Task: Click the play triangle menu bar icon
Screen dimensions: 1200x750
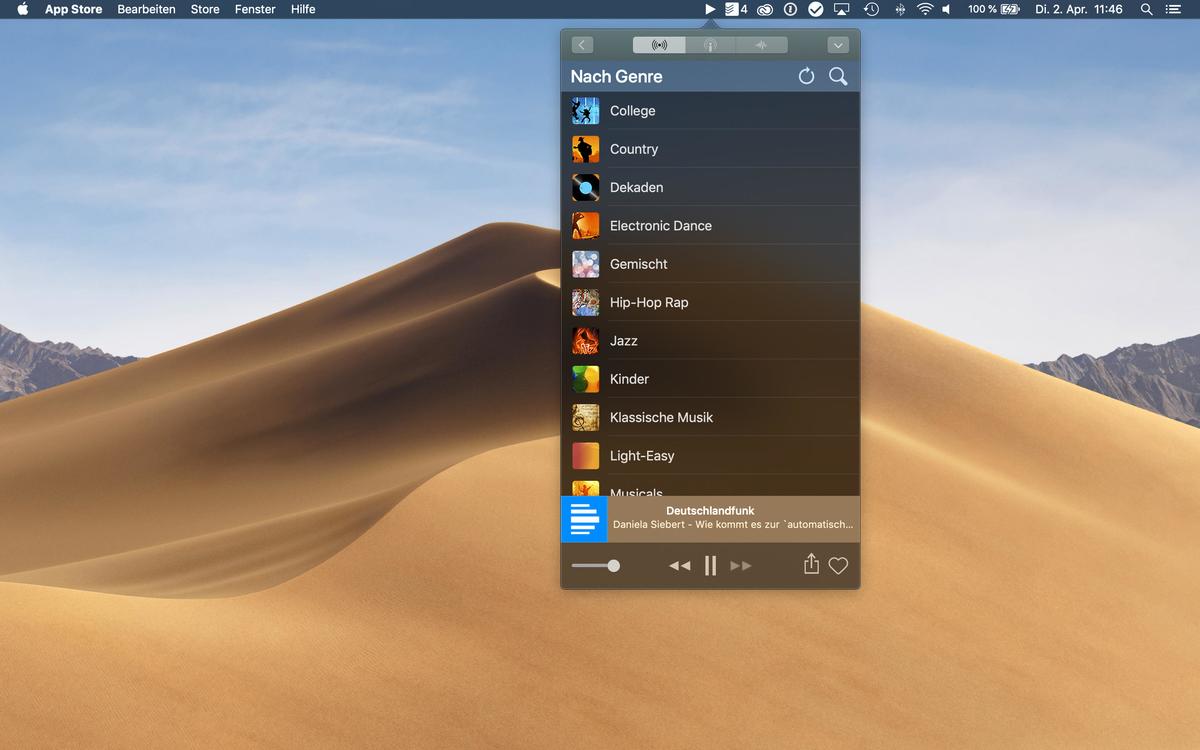Action: point(710,9)
